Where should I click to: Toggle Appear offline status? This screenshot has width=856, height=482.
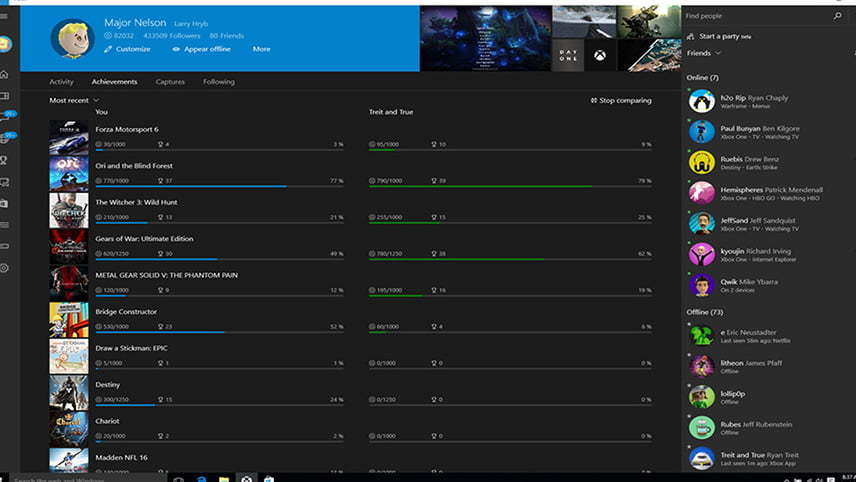(x=201, y=49)
